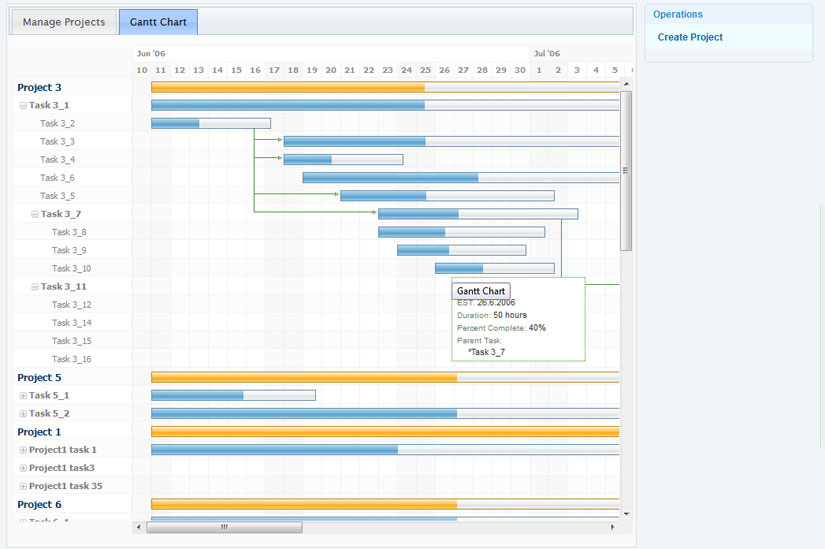Image resolution: width=825 pixels, height=549 pixels.
Task: Collapse the Task 3_7 subtask group
Action: coord(35,214)
